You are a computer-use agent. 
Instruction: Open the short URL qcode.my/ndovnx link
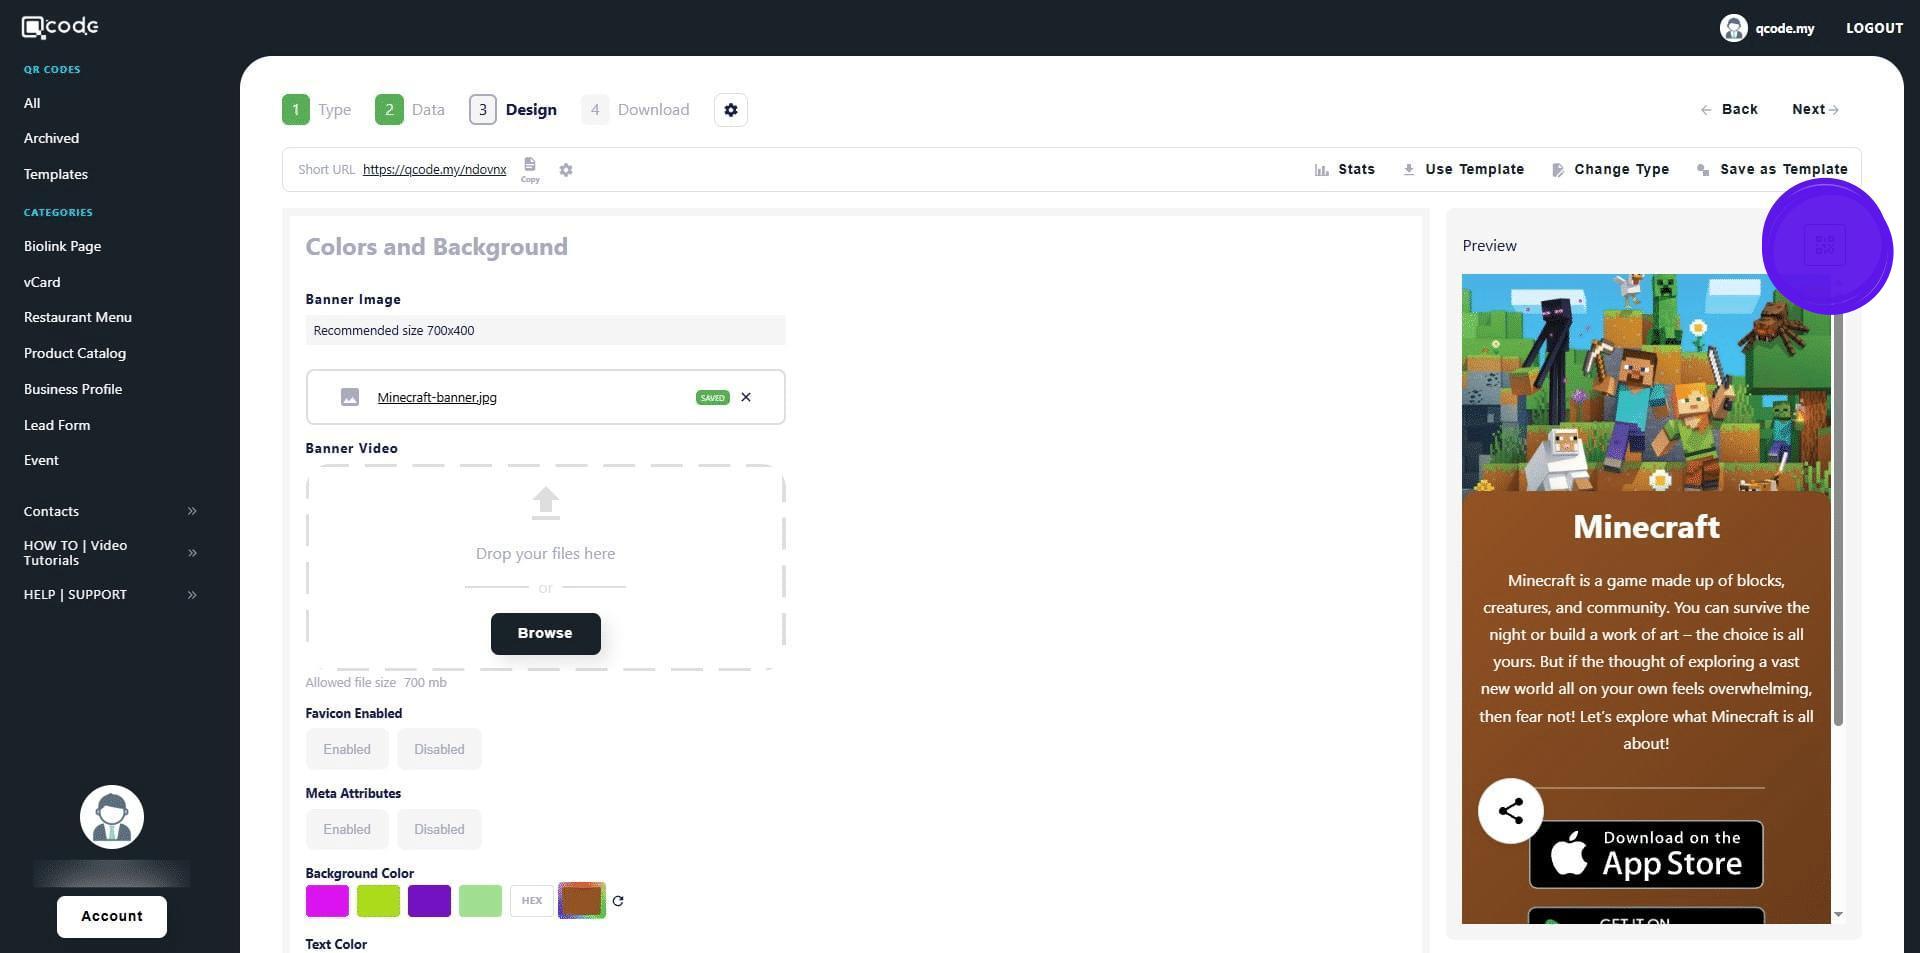click(434, 170)
